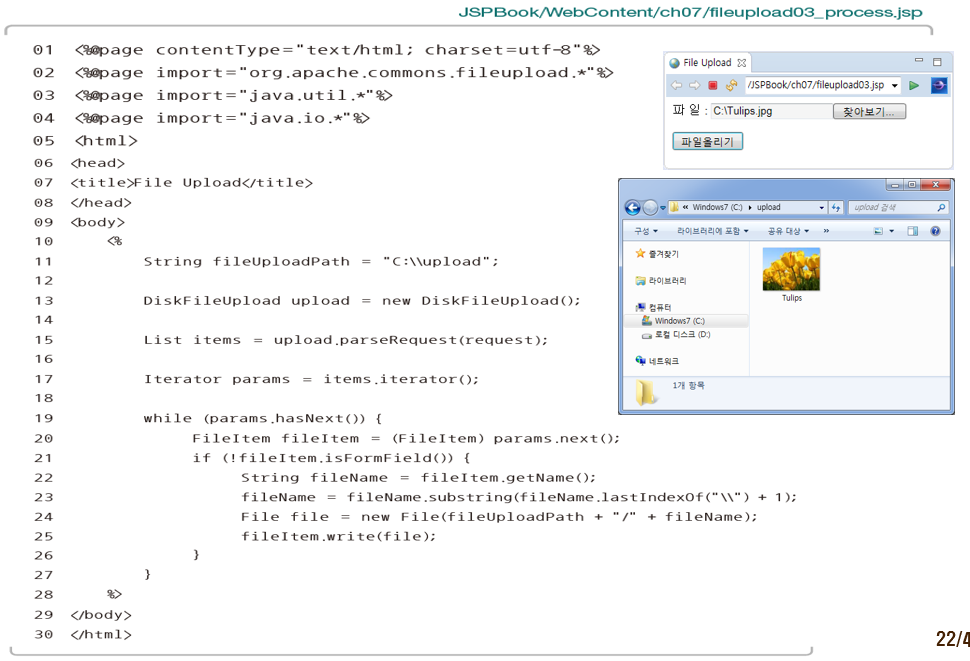The image size is (970, 661).
Task: Toggle the preview pane icon in Explorer
Action: [912, 231]
